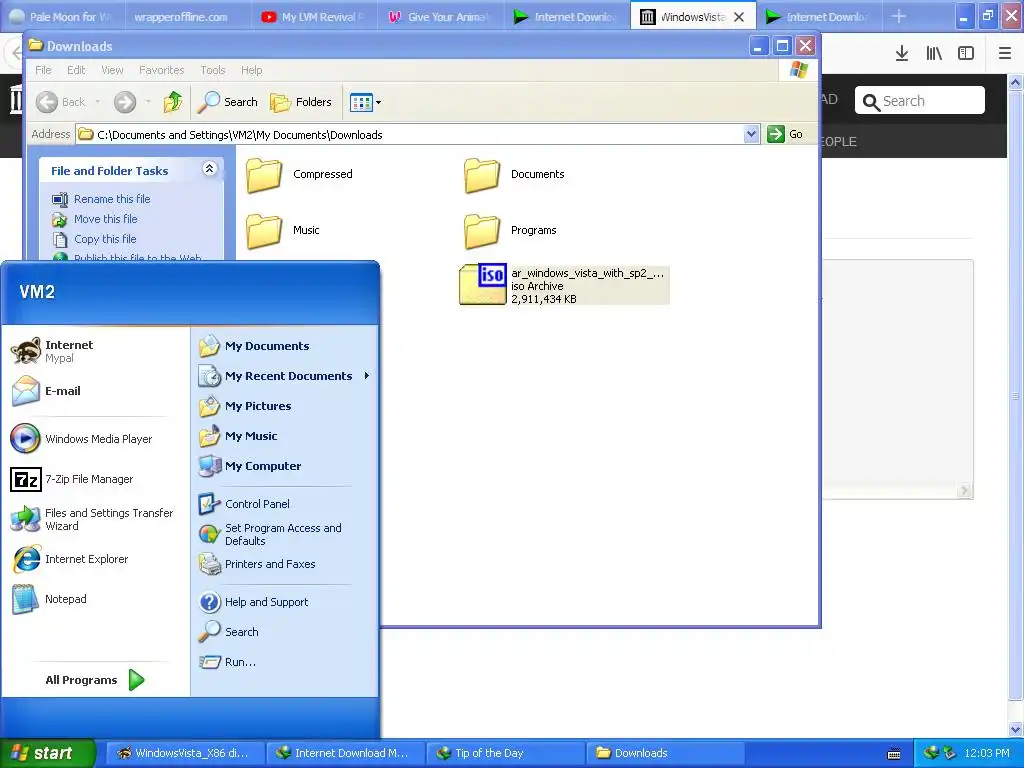Open the Documents folder

[x=515, y=174]
